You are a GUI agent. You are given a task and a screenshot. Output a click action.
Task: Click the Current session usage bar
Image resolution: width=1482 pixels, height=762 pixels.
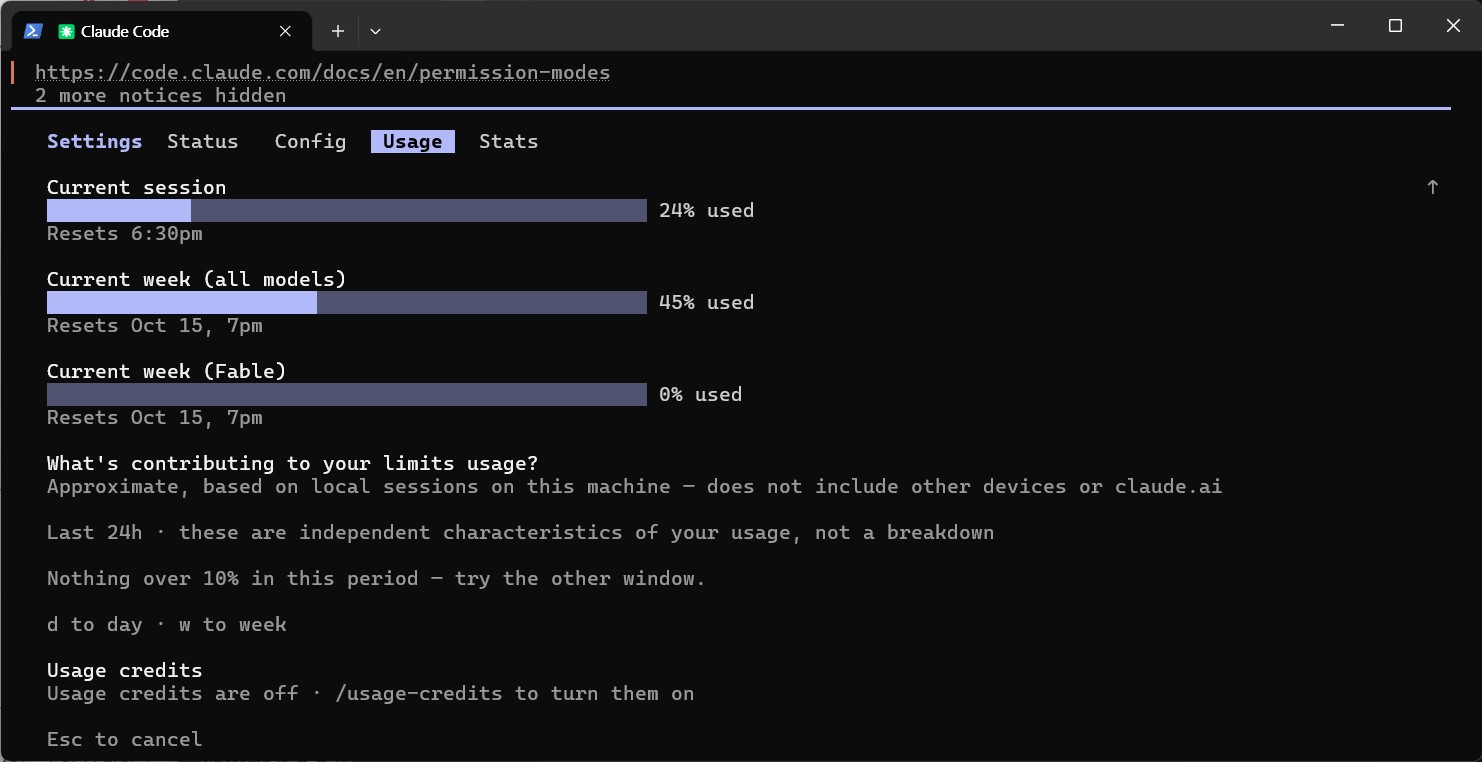click(x=347, y=210)
